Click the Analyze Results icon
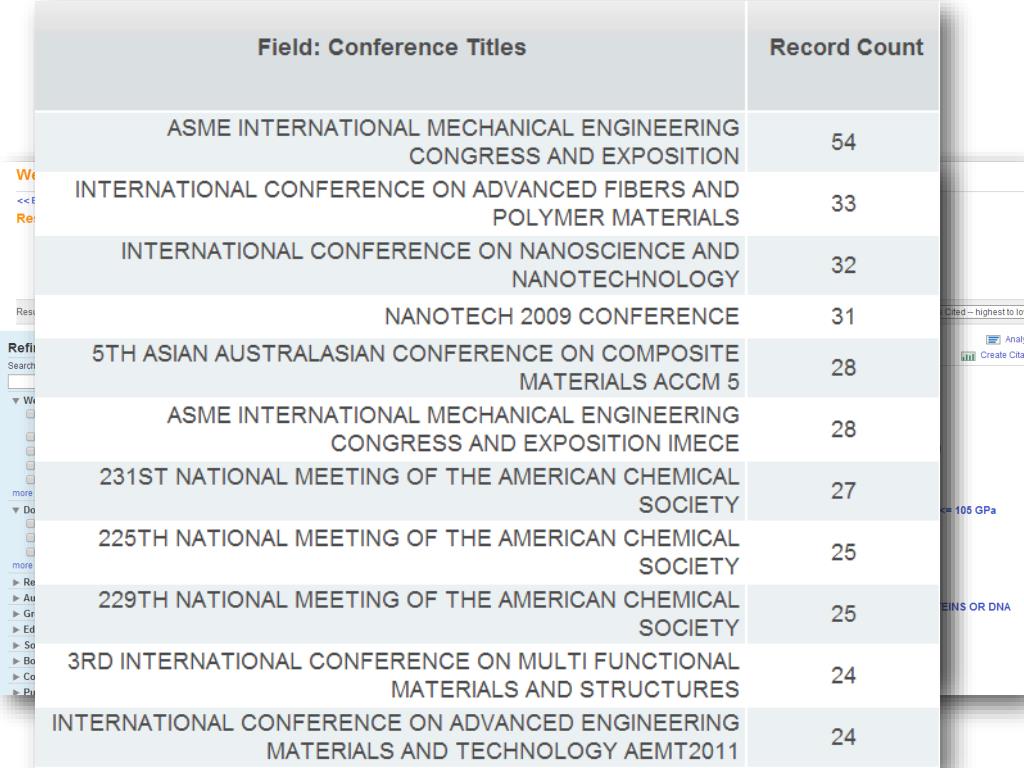The image size is (1024, 768). coord(993,340)
